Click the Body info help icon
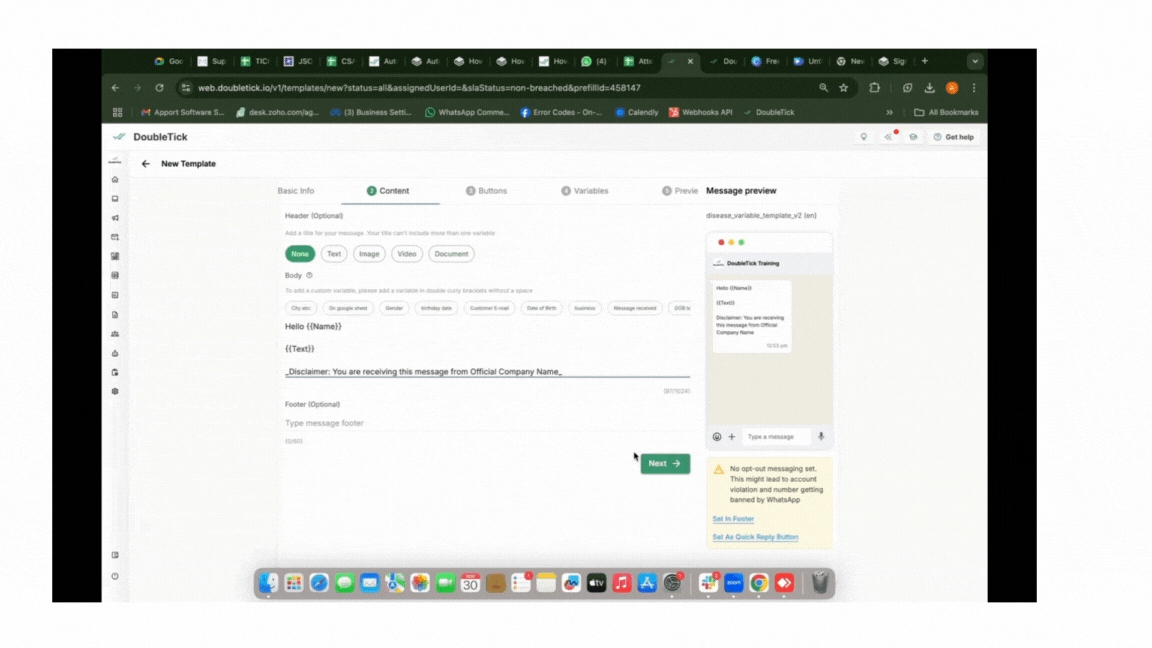 click(309, 275)
